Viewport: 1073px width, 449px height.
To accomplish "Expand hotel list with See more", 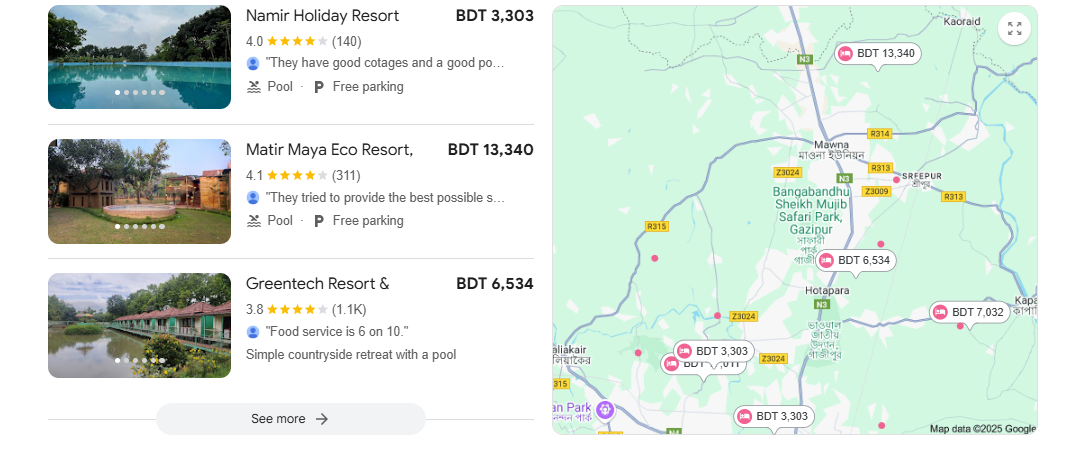I will [291, 419].
